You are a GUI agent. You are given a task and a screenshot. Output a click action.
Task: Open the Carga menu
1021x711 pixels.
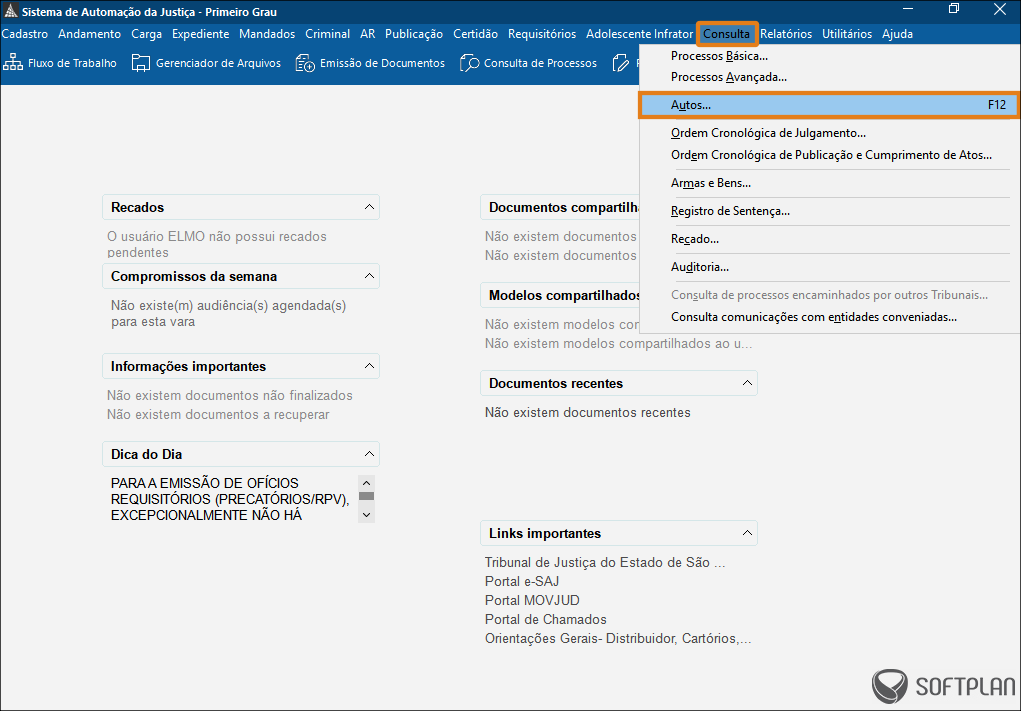tap(147, 34)
